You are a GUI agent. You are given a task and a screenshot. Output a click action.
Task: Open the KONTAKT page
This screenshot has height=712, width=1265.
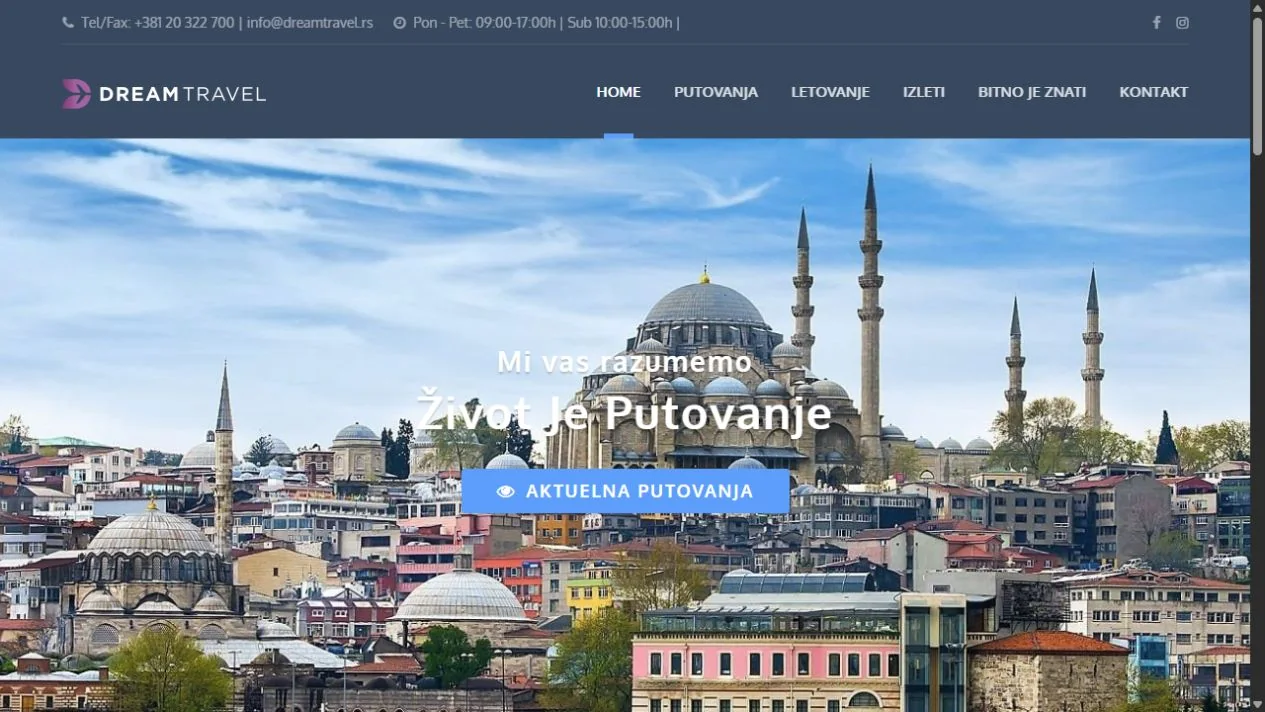[1154, 92]
